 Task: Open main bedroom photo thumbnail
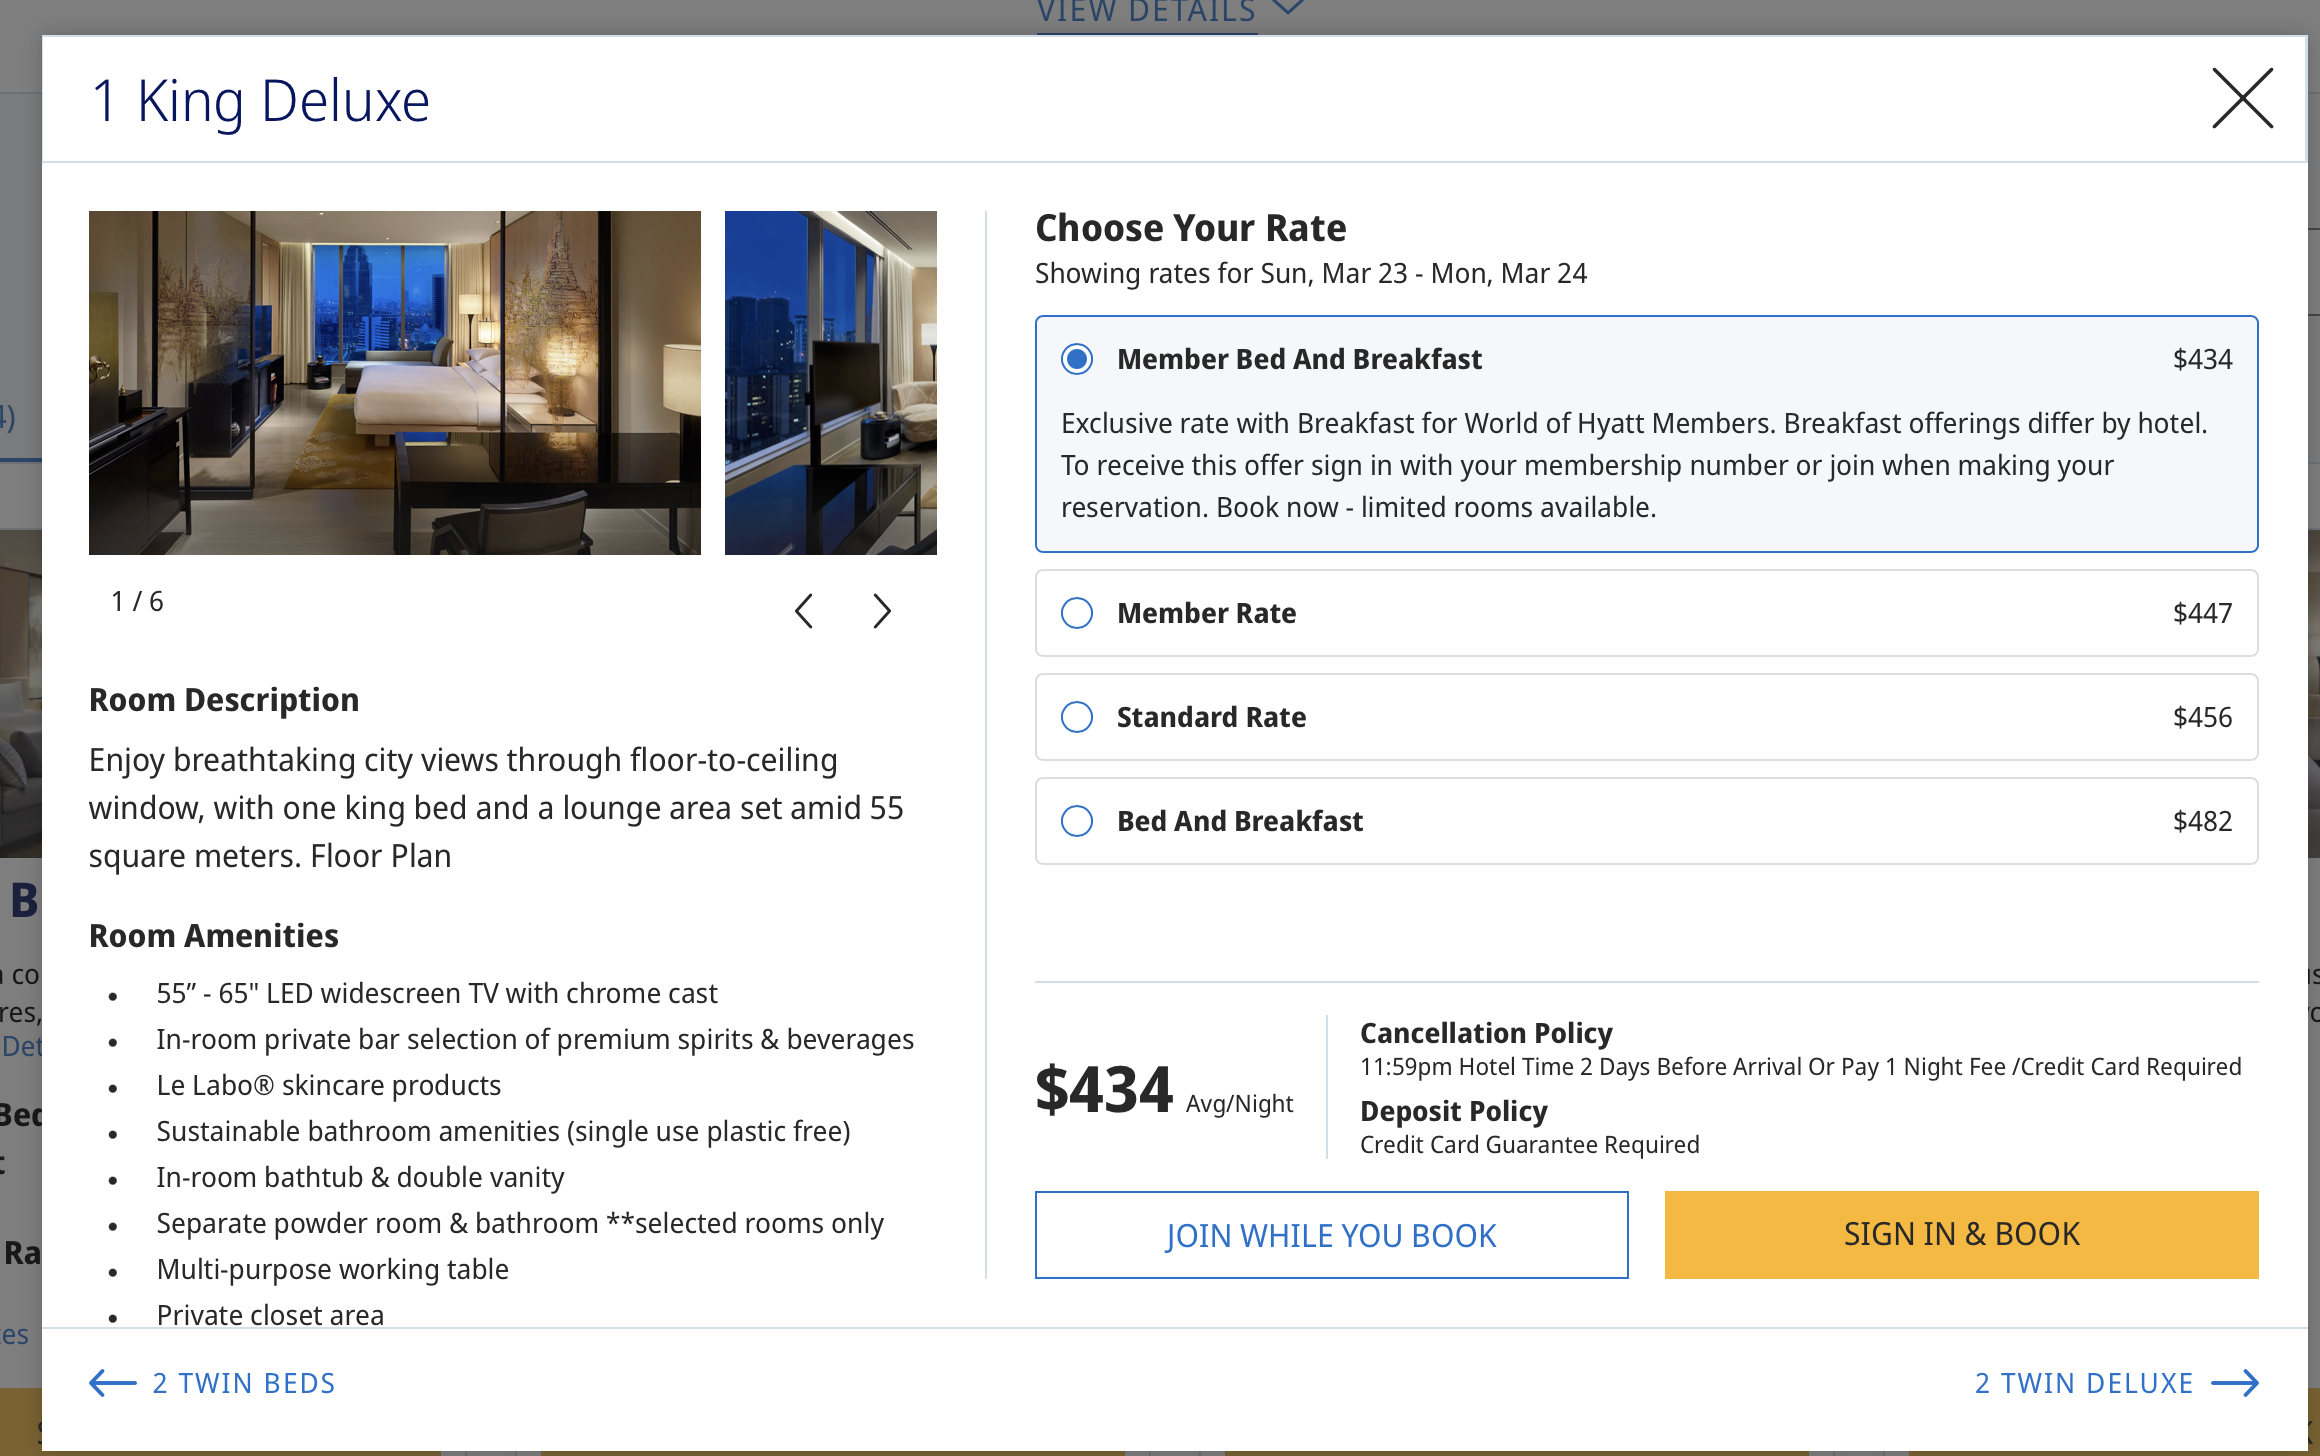(x=394, y=382)
